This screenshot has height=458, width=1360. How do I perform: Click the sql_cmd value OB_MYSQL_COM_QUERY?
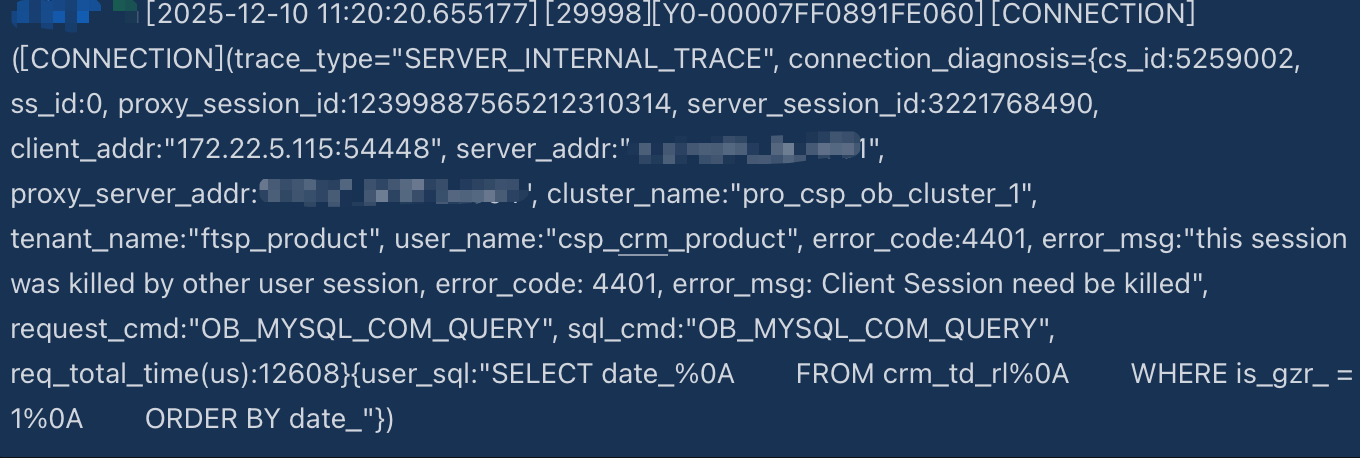[865, 329]
